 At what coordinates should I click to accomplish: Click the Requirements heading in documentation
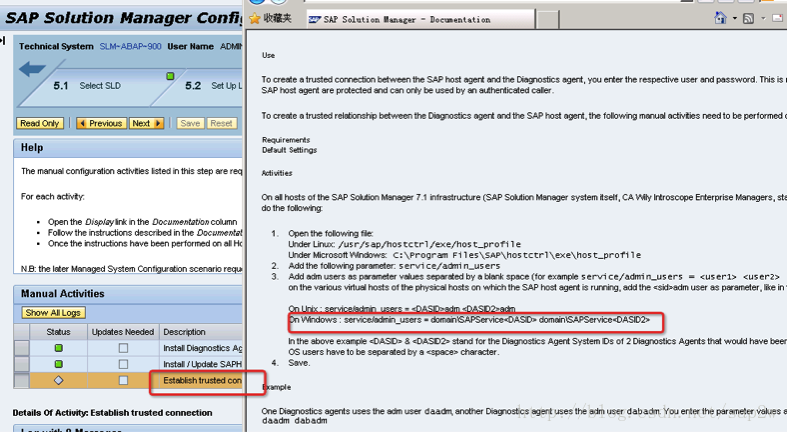tap(286, 140)
